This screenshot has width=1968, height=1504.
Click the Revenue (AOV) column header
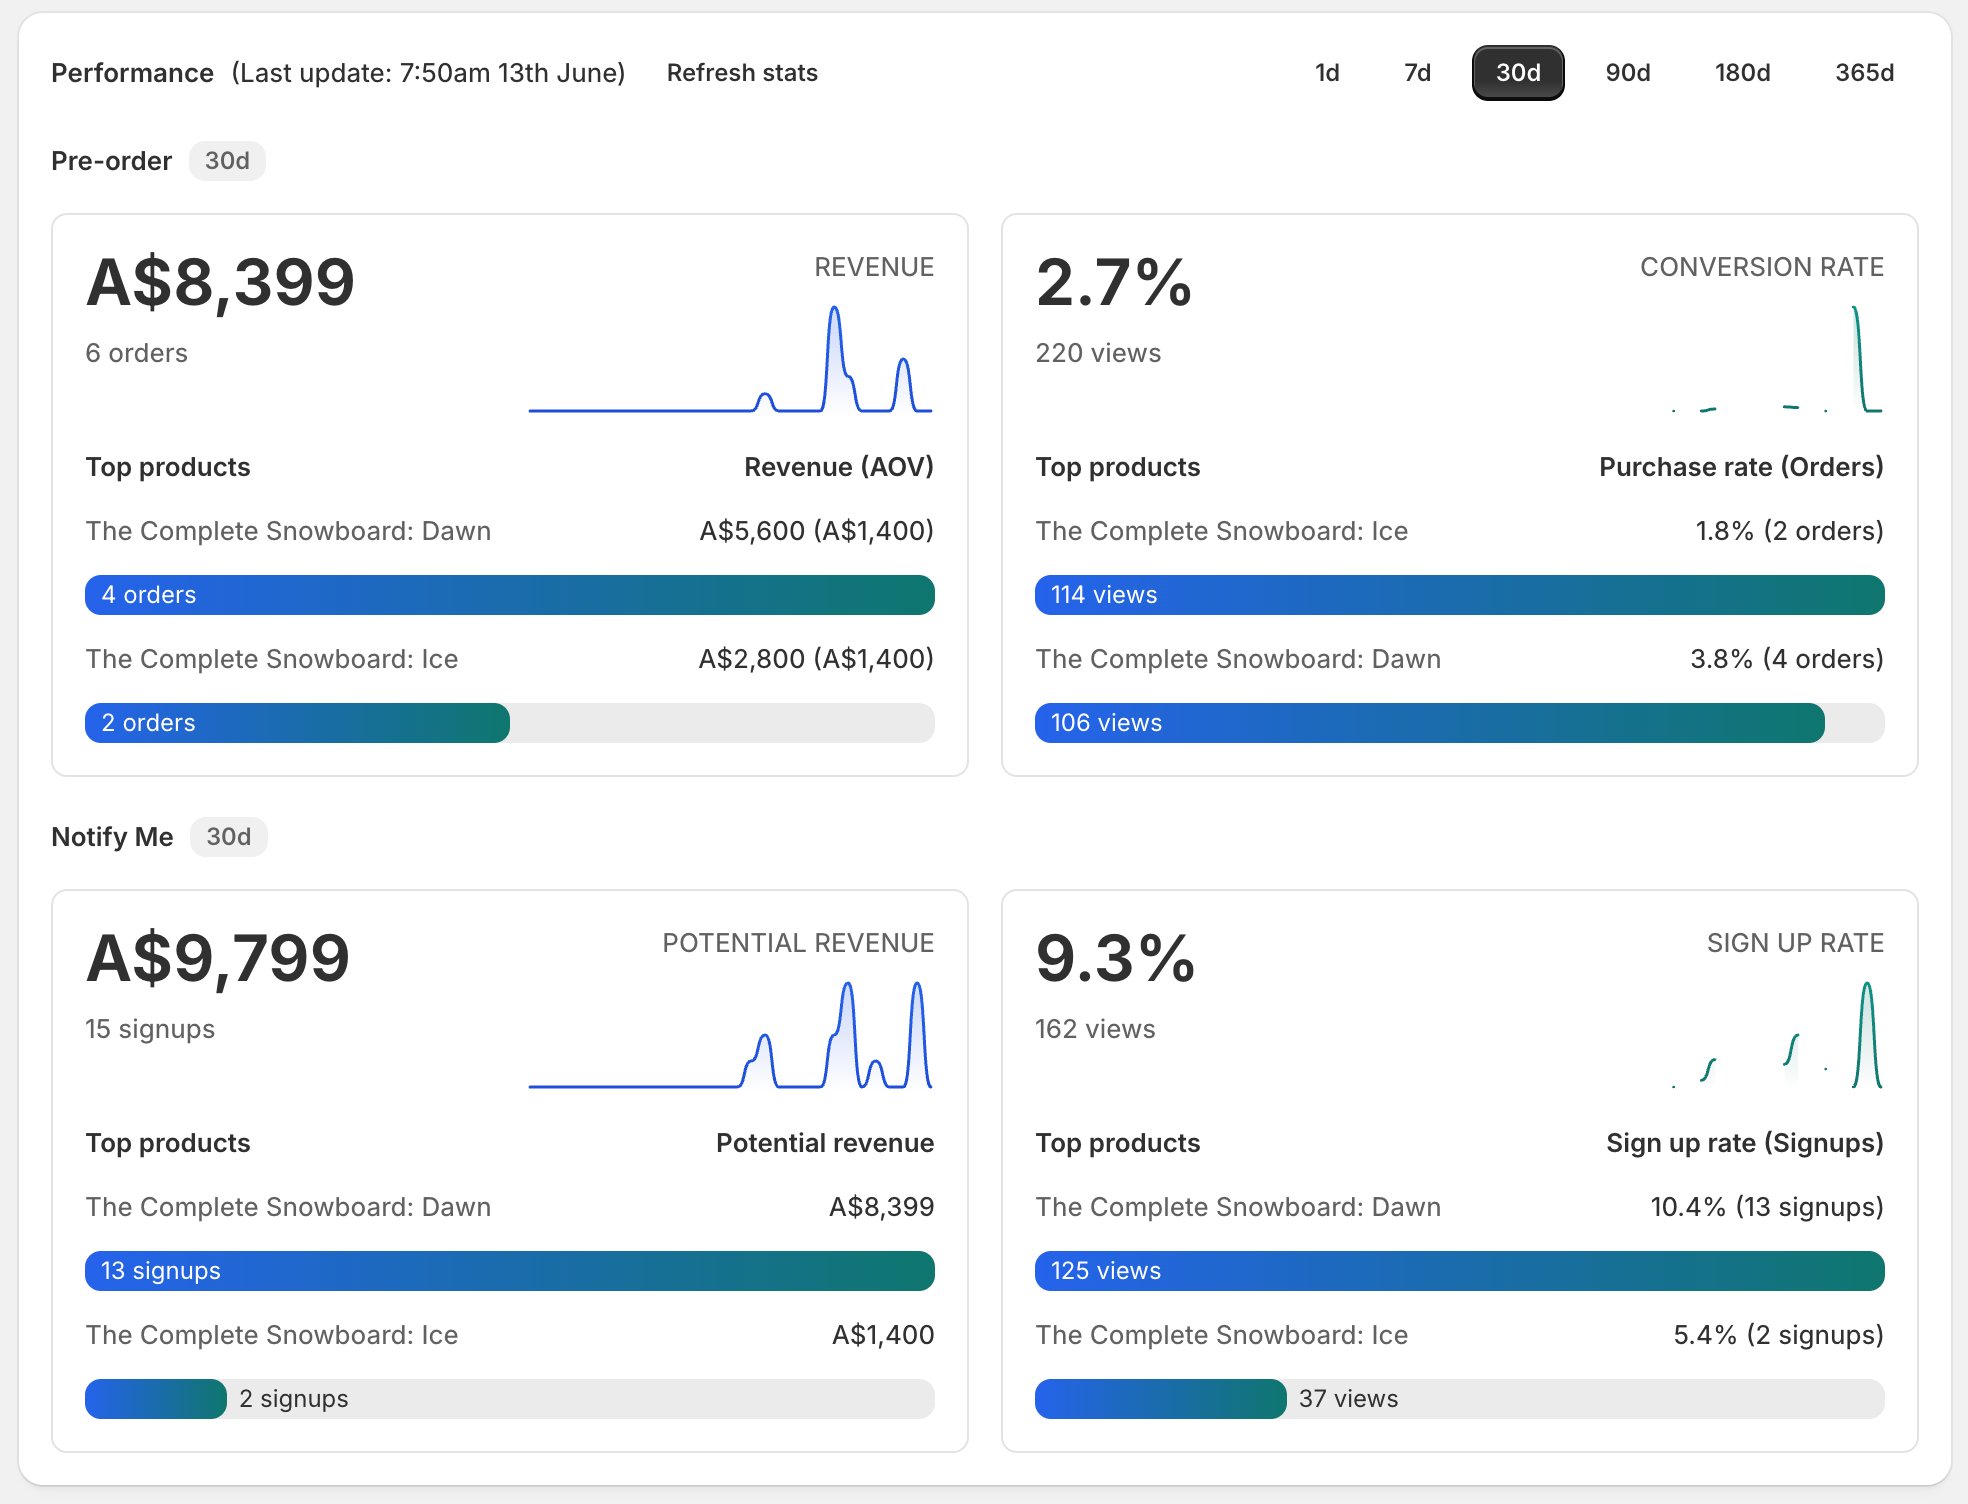click(x=838, y=467)
